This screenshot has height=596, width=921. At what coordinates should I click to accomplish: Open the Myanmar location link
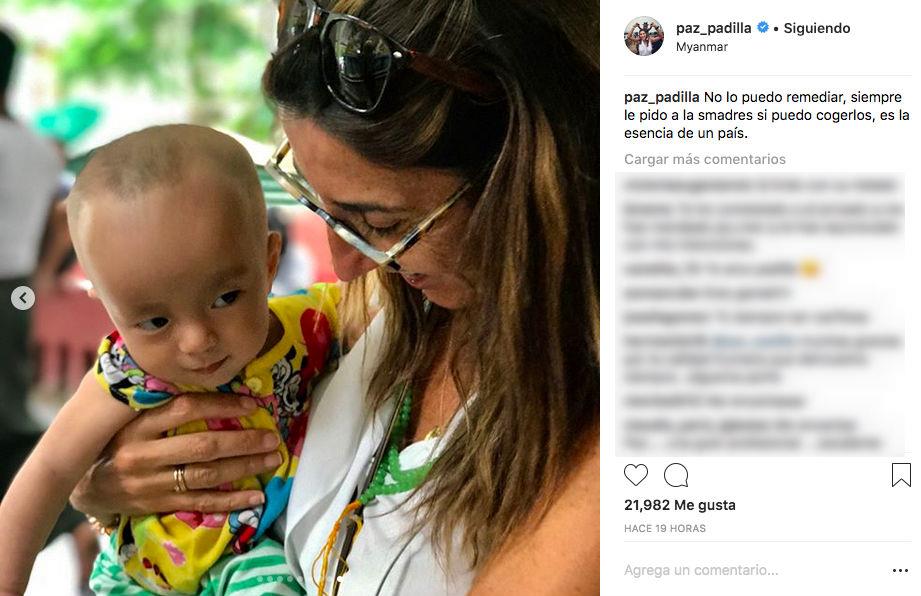701,47
